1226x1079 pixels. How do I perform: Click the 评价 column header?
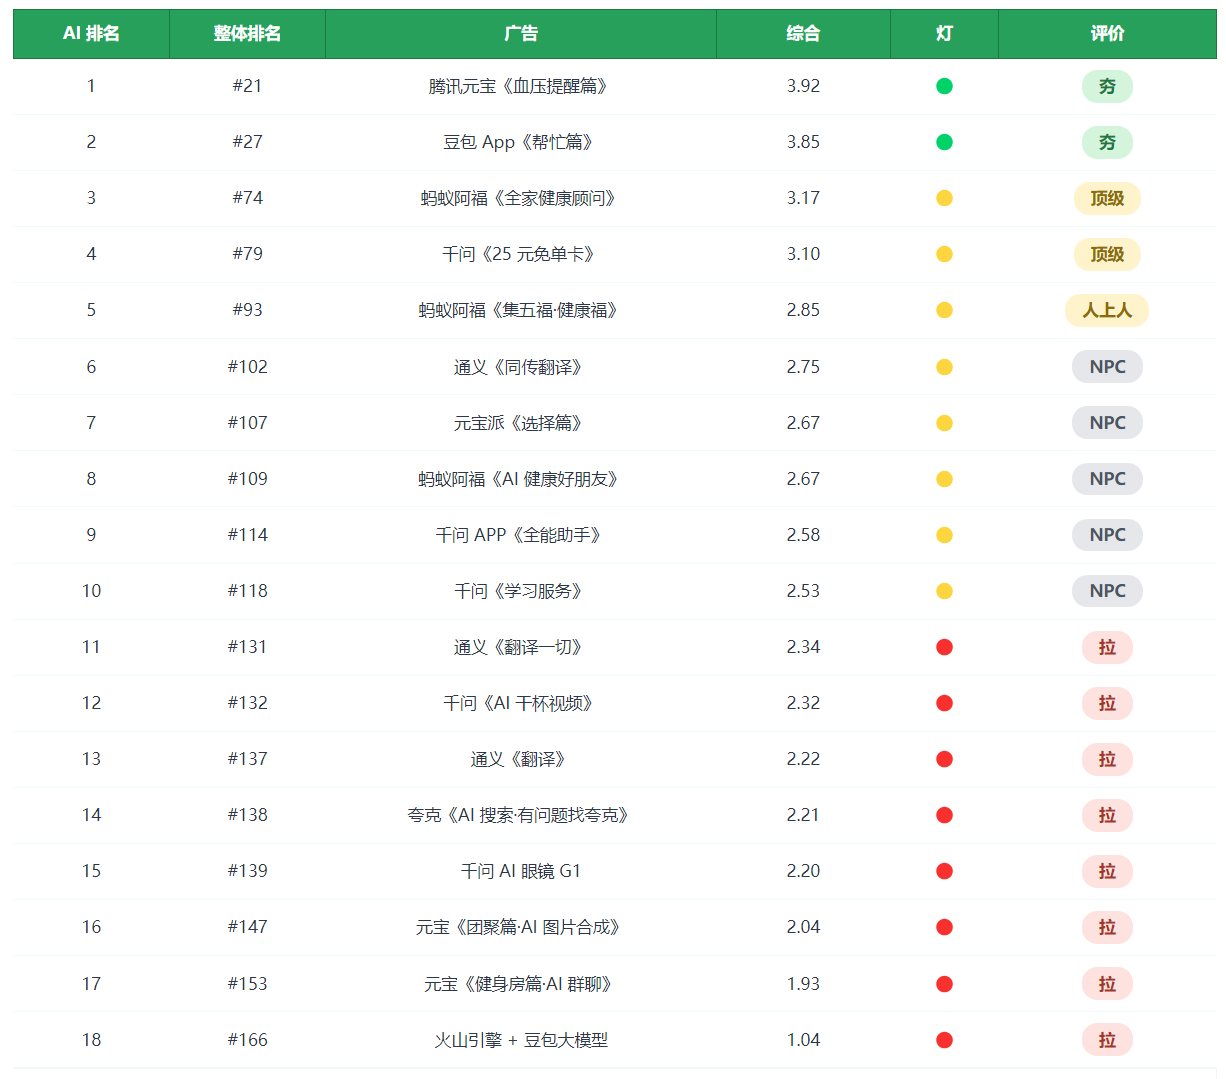1107,34
